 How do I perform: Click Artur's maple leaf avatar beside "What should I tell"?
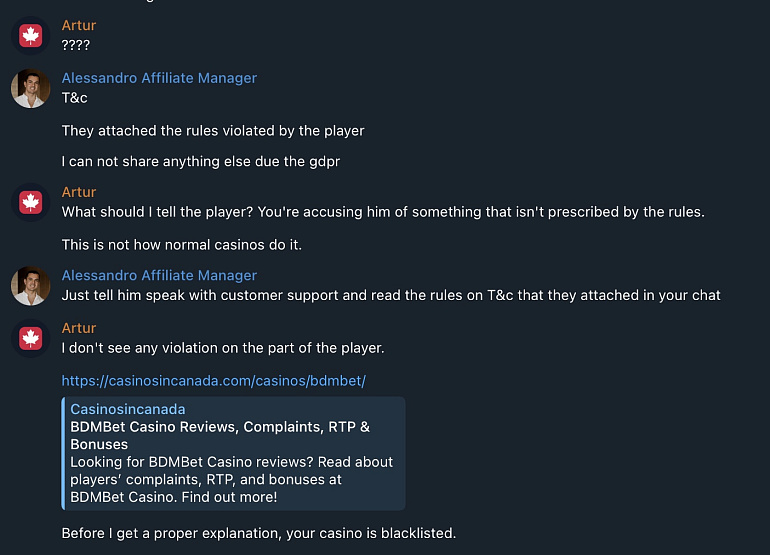(30, 202)
